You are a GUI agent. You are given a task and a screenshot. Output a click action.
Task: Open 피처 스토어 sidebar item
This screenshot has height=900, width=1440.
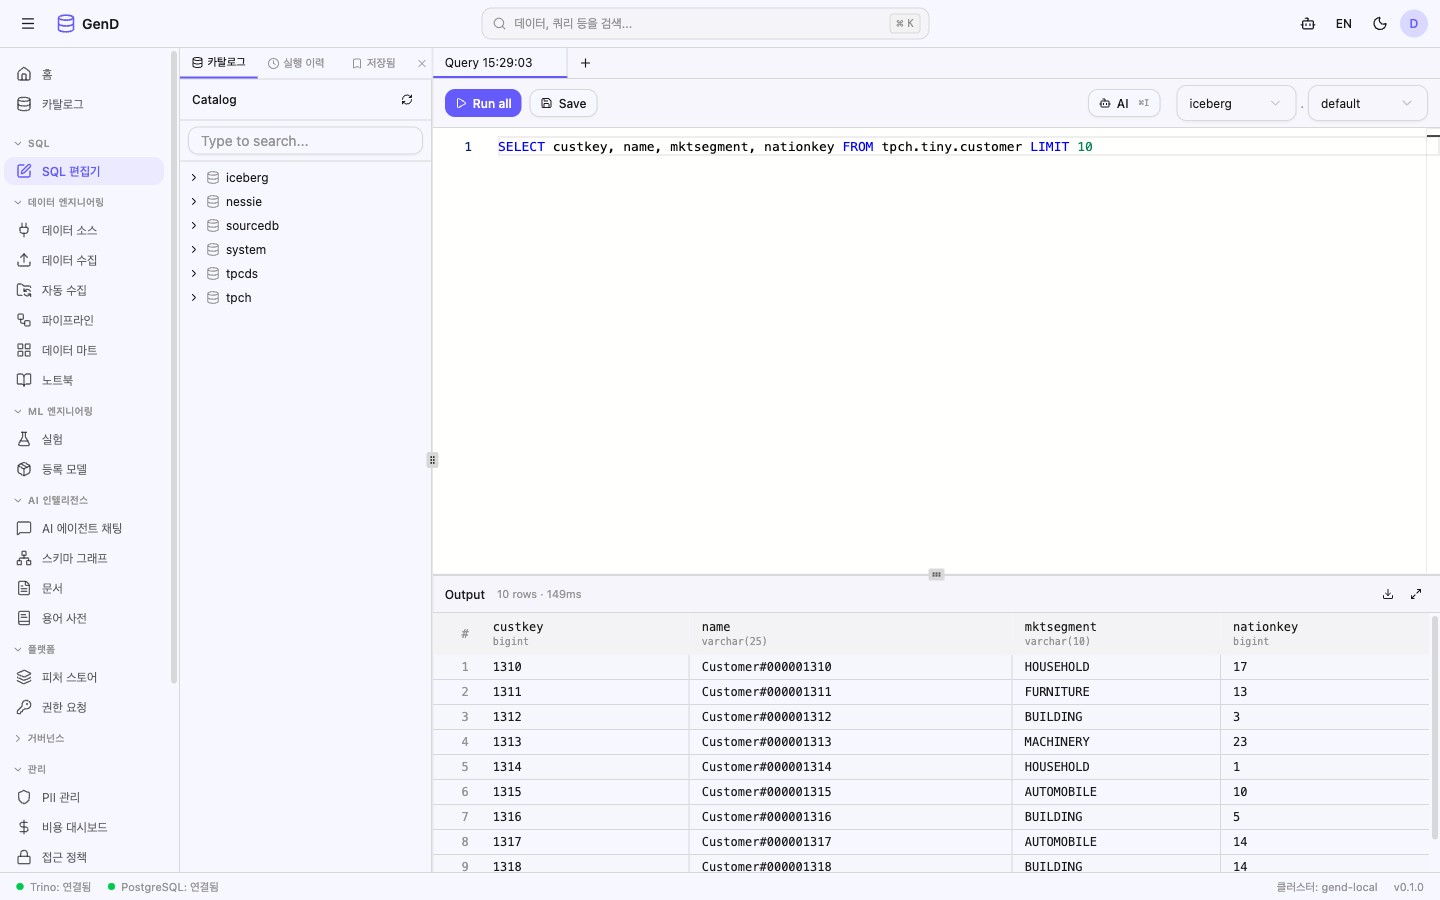[84, 677]
